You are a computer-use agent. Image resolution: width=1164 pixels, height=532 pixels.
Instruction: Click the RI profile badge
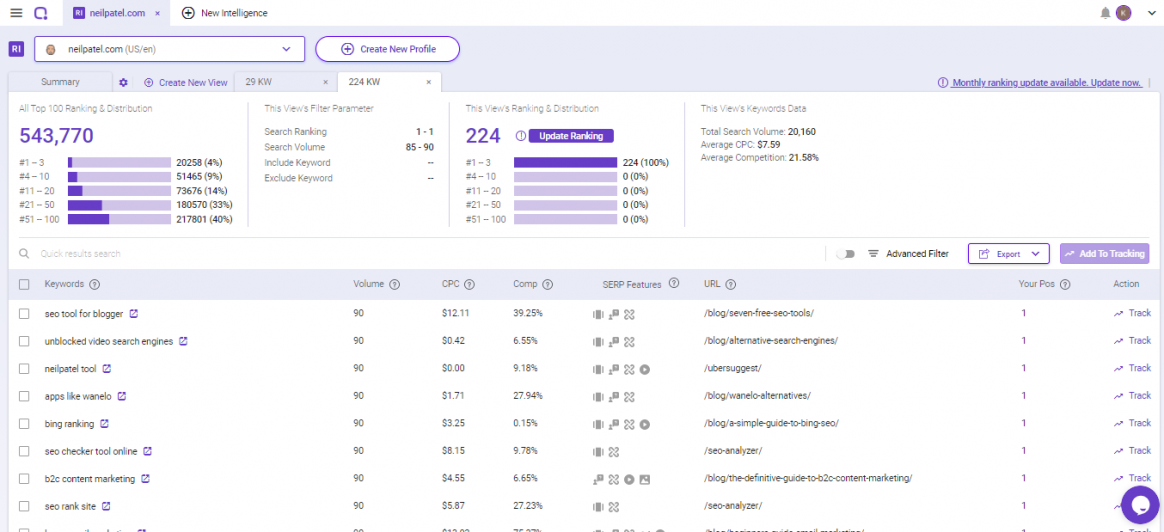coord(16,49)
